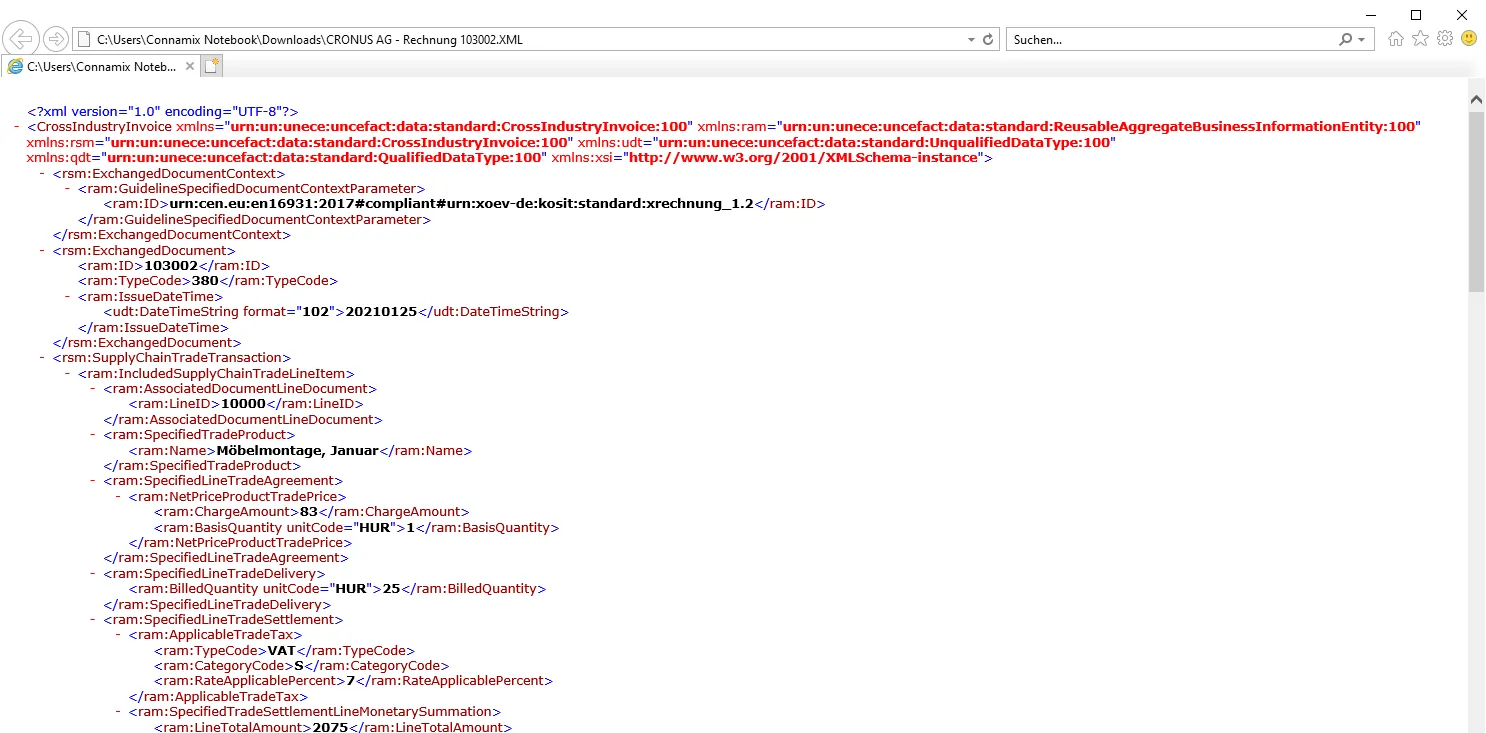Close the current XML tab
This screenshot has height=733, width=1486.
click(x=190, y=67)
